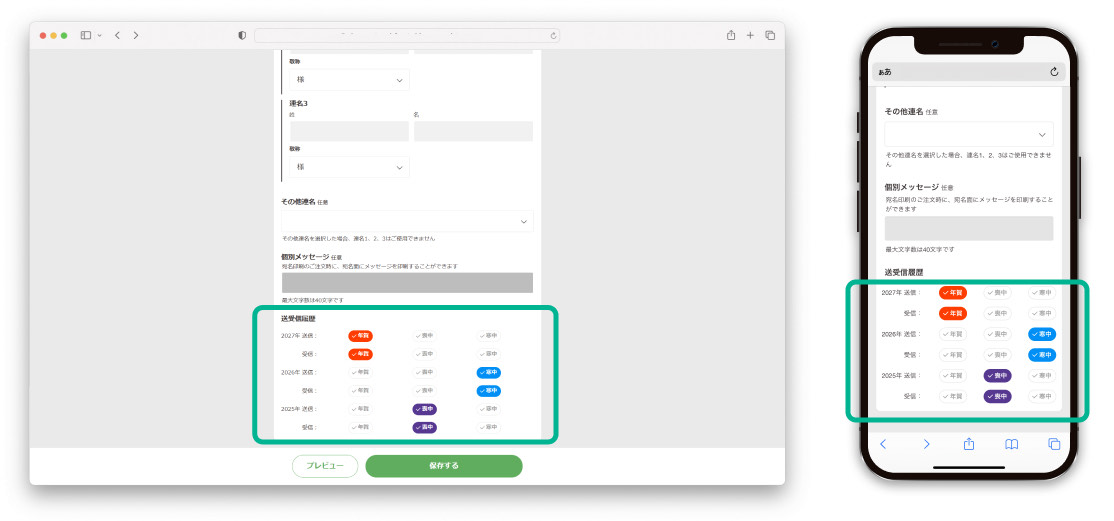Click the desktop 送受信履歴 heading
Image resolution: width=1114 pixels, height=521 pixels.
[298, 319]
